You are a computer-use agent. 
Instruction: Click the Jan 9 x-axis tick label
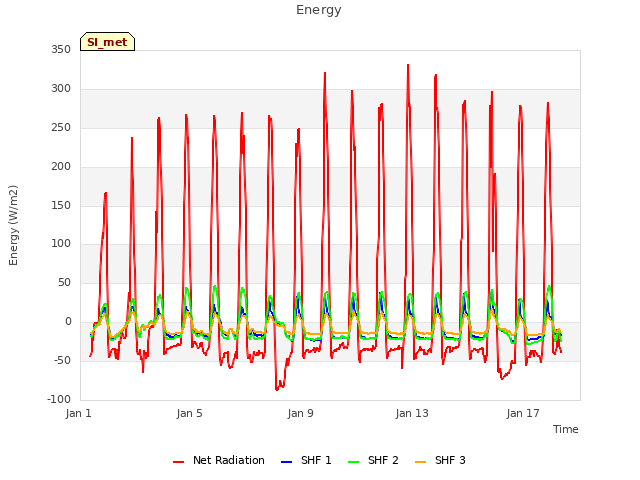[x=300, y=413]
